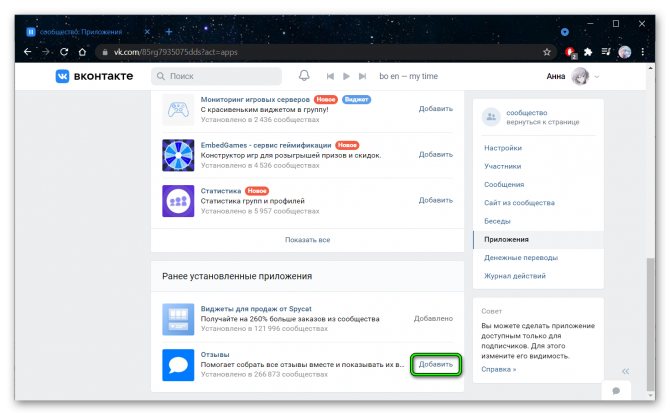Image resolution: width=670 pixels, height=415 pixels.
Task: Click the site lock icon in address bar
Action: (104, 53)
